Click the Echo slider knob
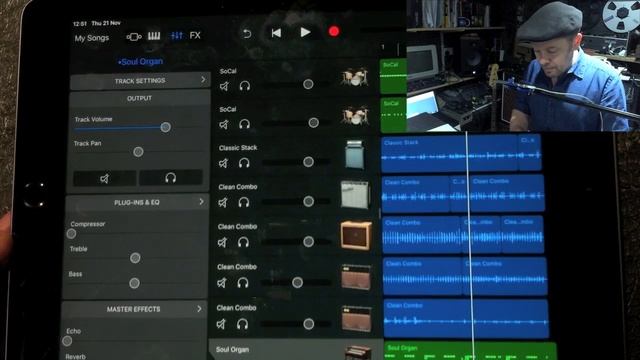 pos(67,340)
